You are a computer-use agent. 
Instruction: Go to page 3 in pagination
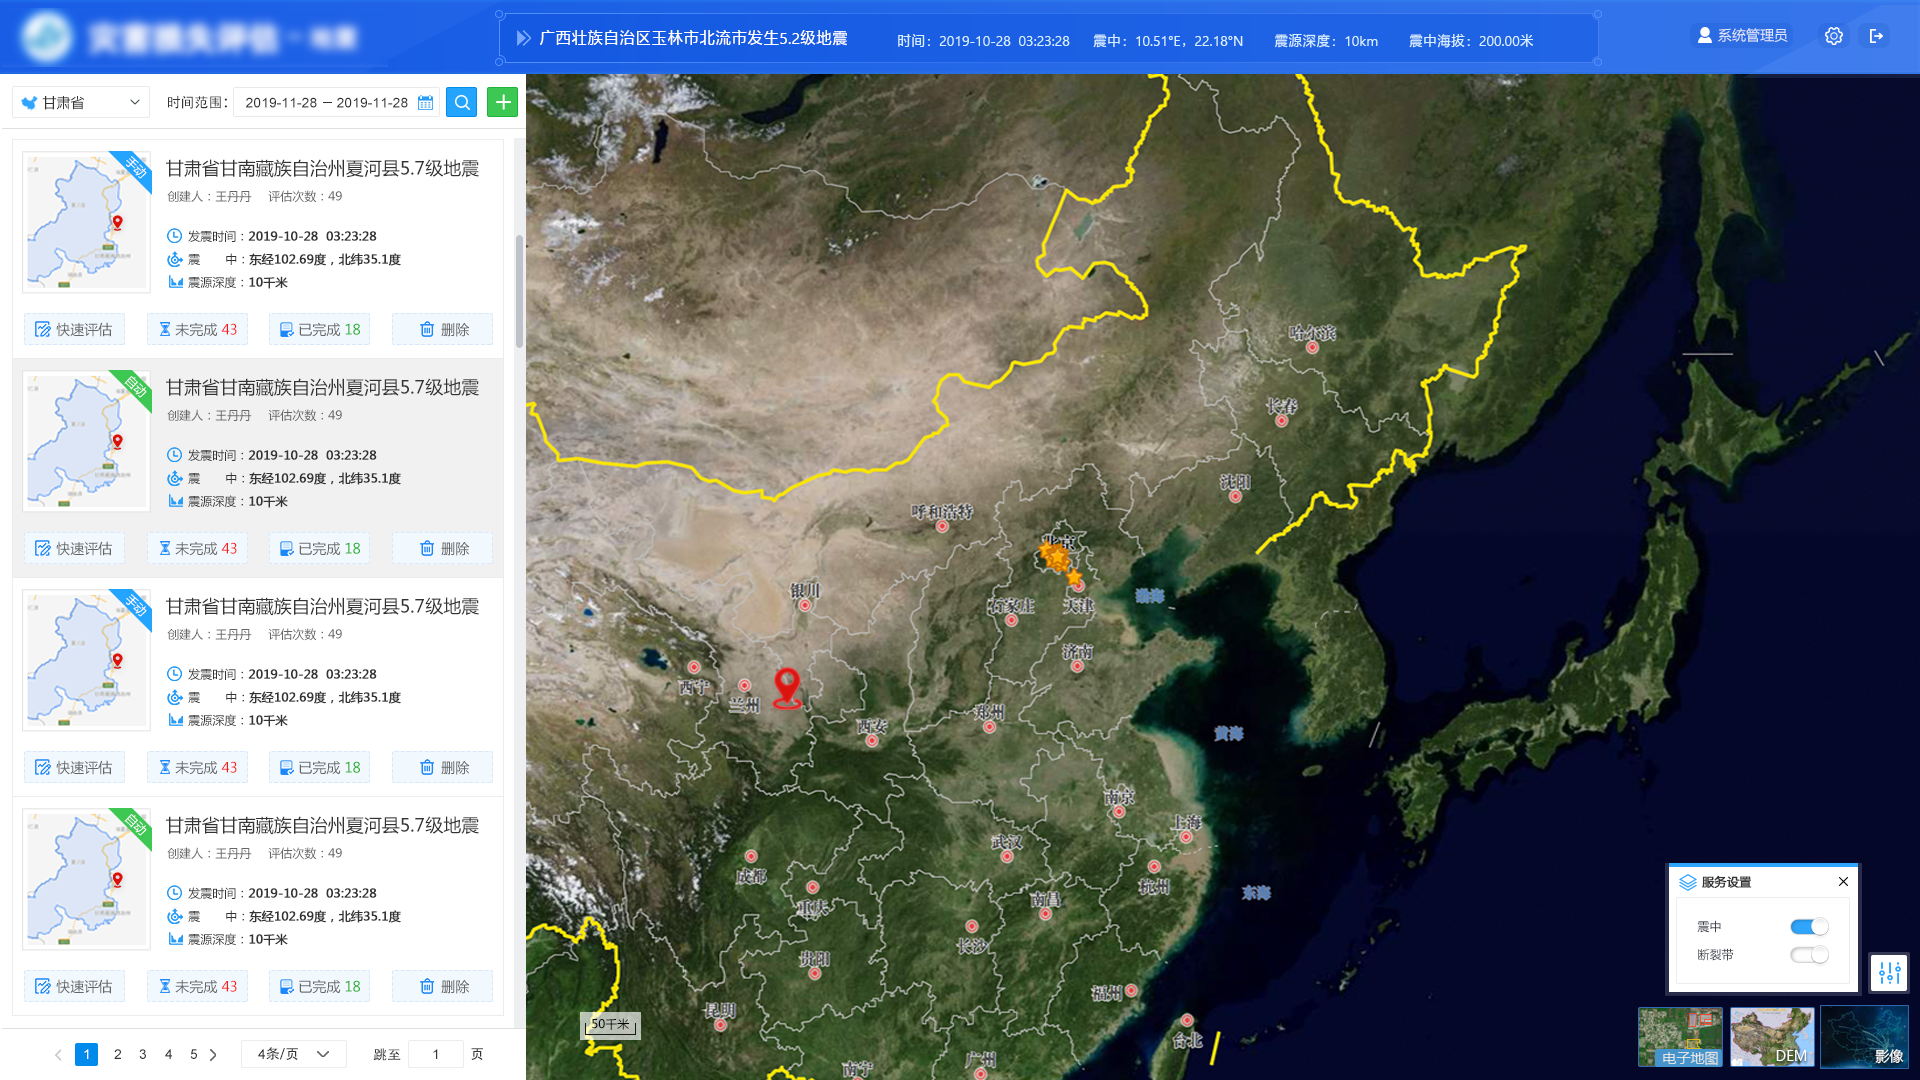(x=143, y=1054)
